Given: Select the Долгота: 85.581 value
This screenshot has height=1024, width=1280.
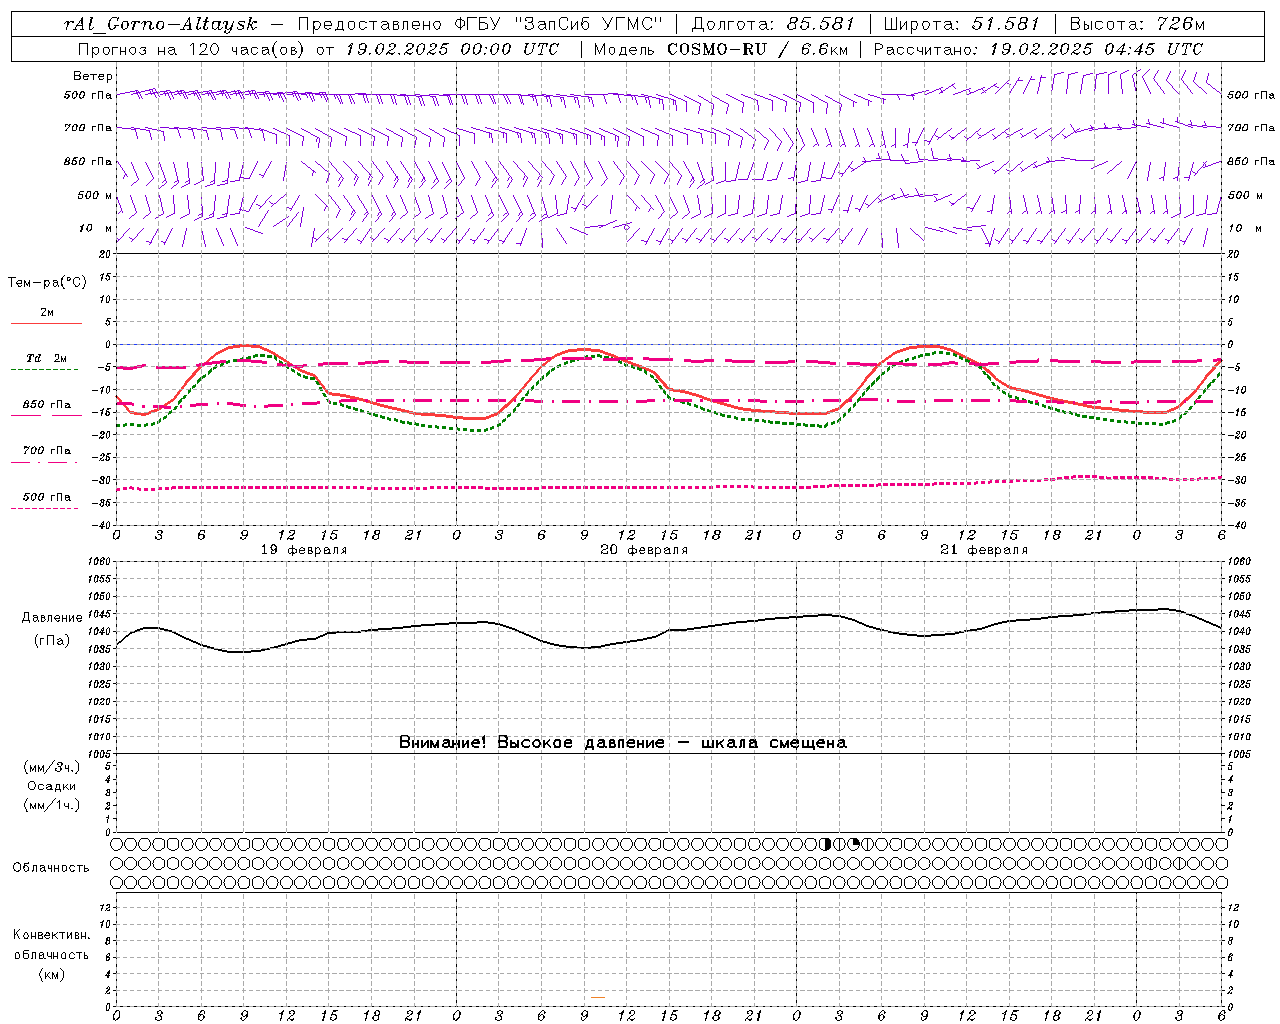Looking at the screenshot, I should (771, 24).
